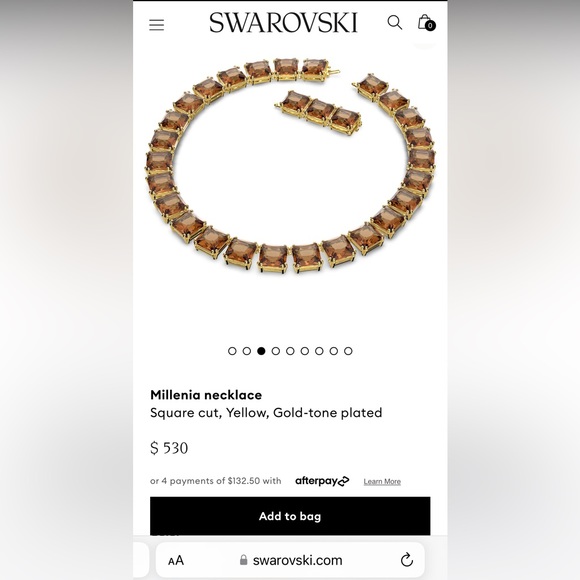Tap the Millenia necklace product image
580x580 pixels.
pyautogui.click(x=290, y=165)
